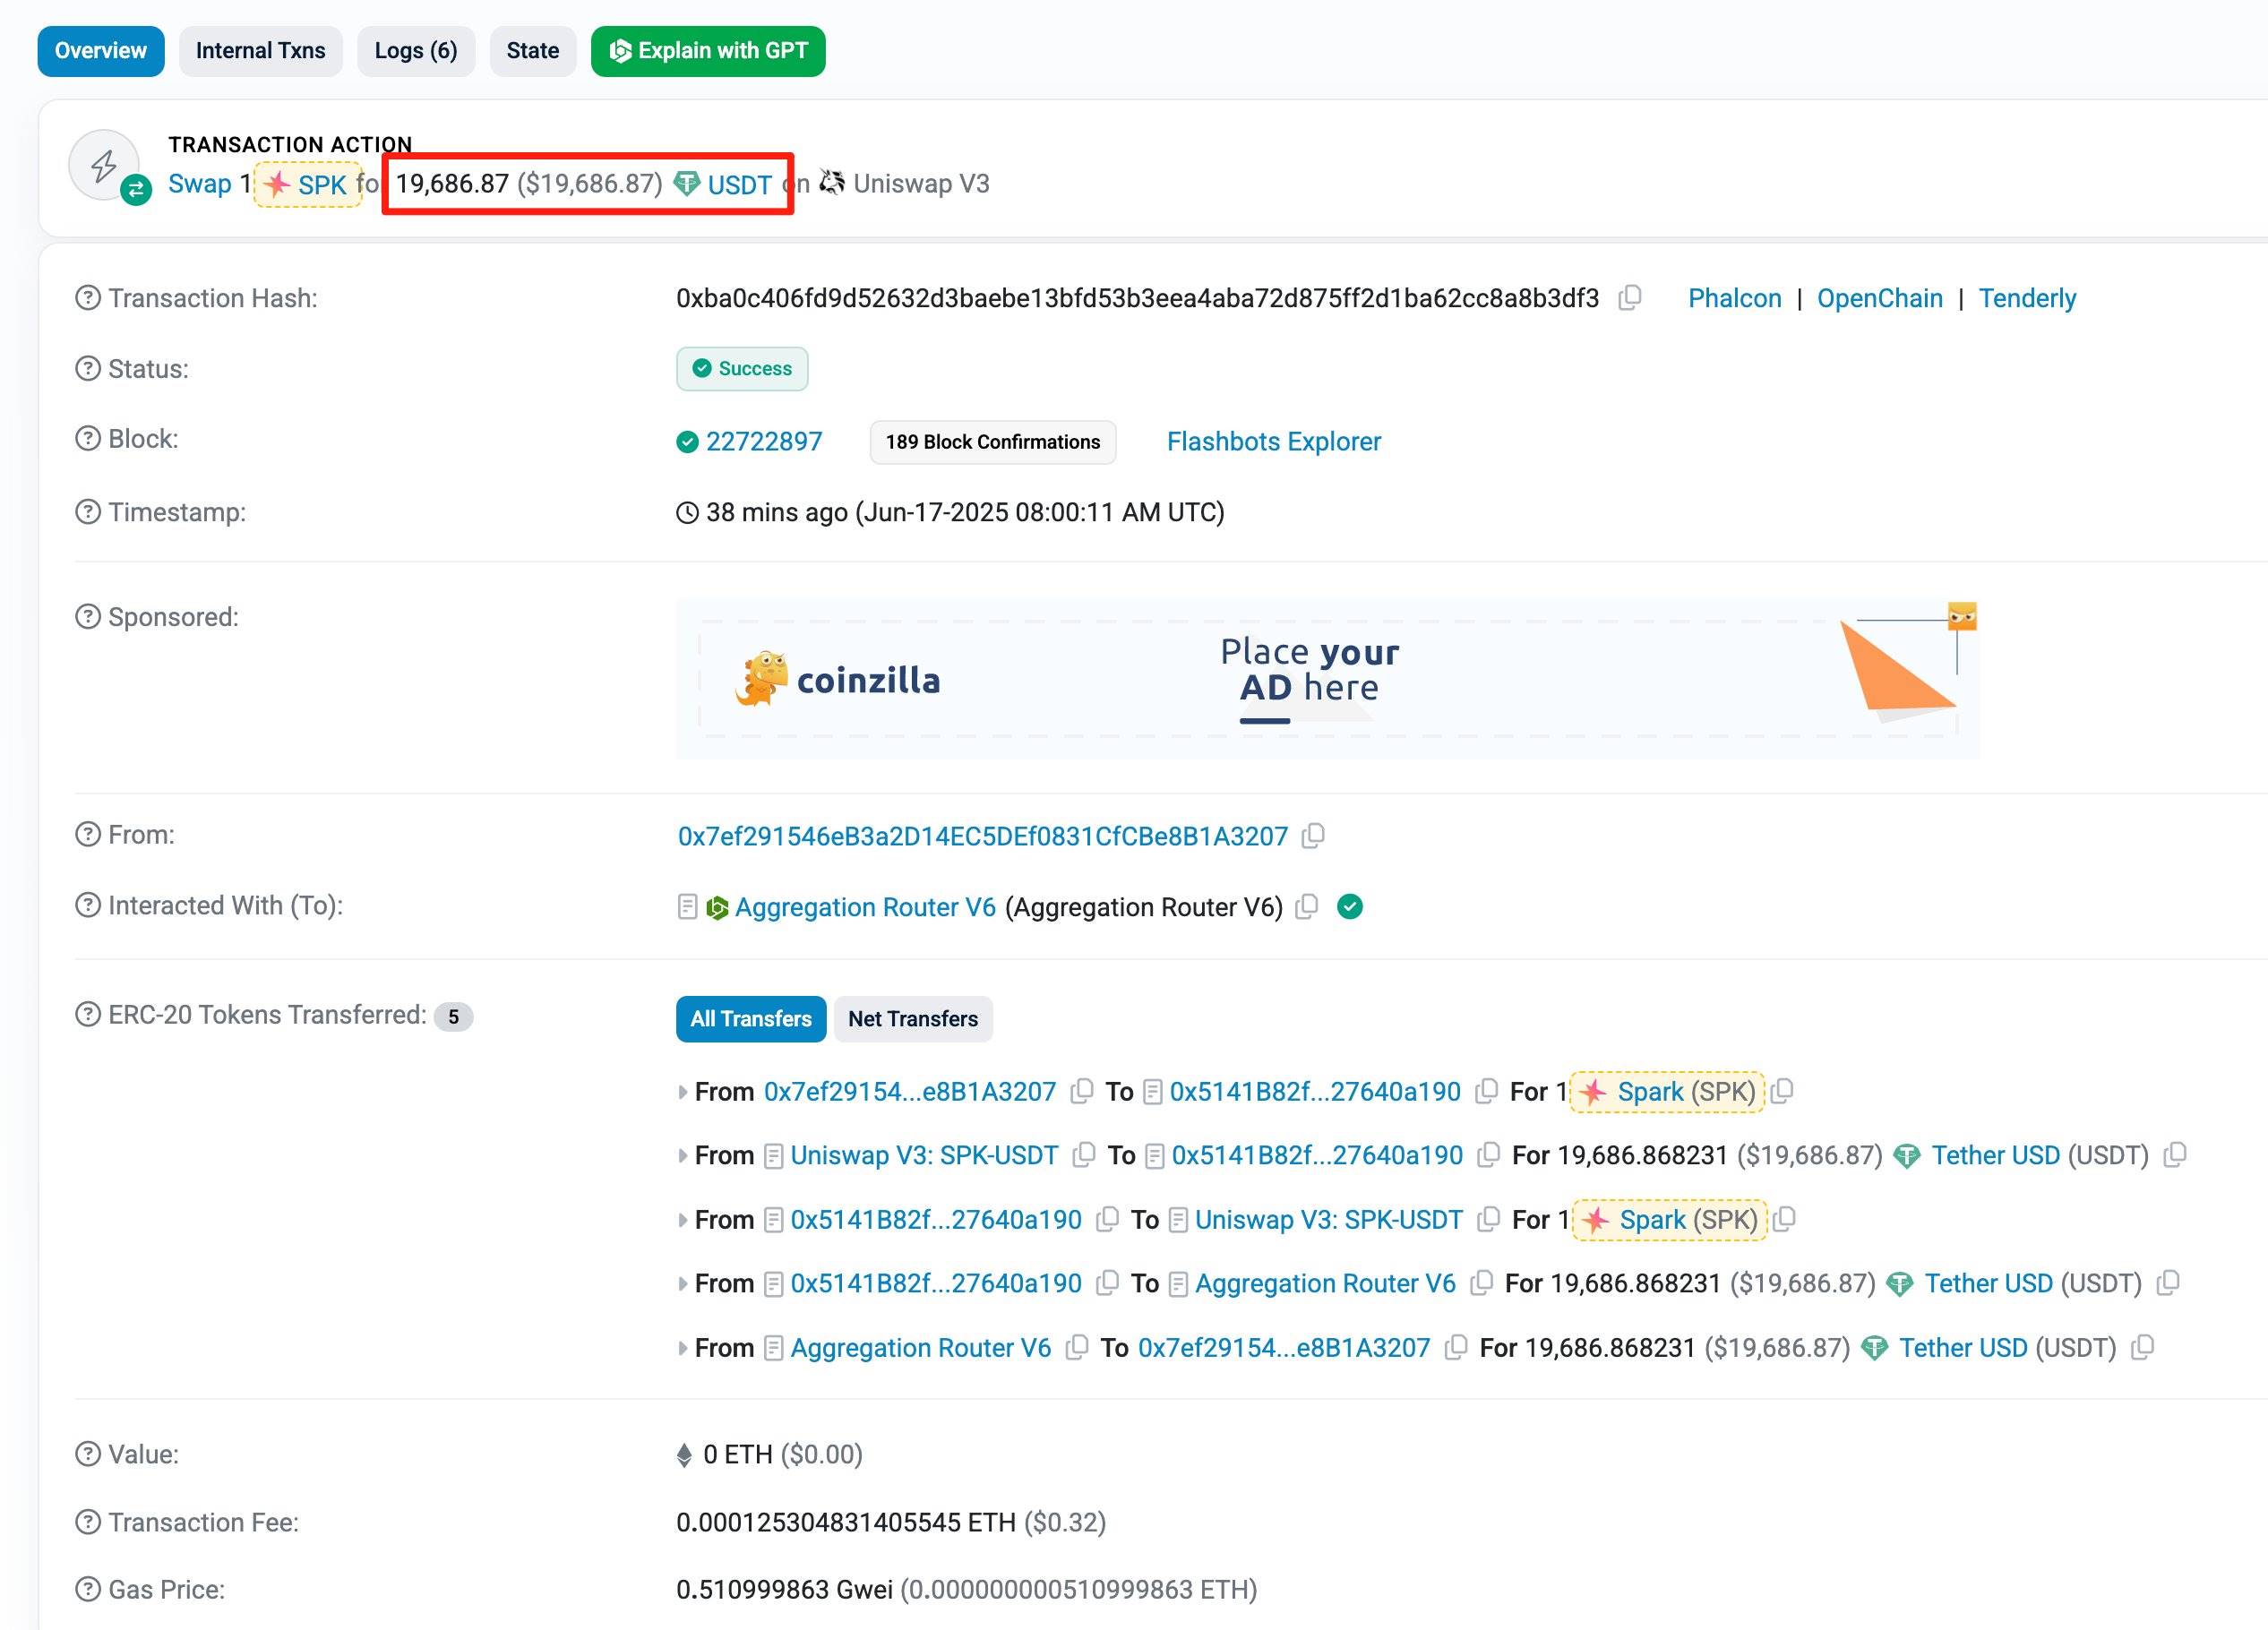Click the From field help icon
Image resolution: width=2268 pixels, height=1630 pixels.
[88, 834]
